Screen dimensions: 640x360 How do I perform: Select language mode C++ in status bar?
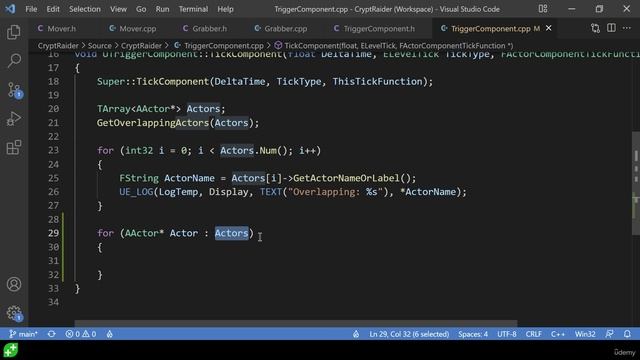pos(558,334)
